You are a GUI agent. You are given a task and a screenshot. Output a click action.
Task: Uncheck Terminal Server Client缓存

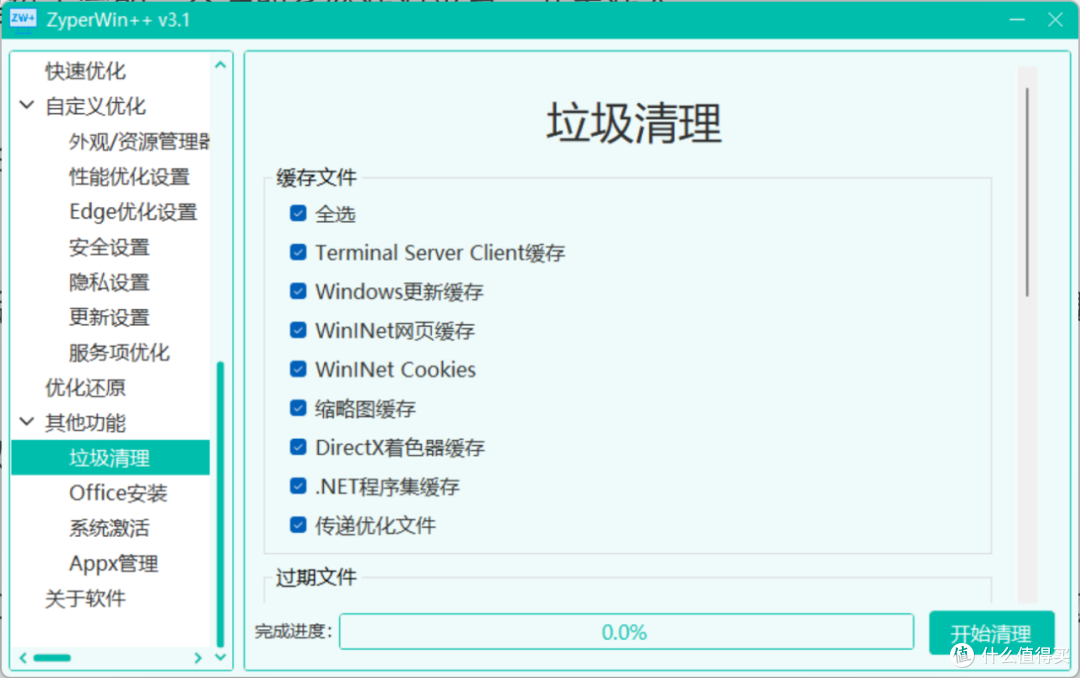pos(298,252)
